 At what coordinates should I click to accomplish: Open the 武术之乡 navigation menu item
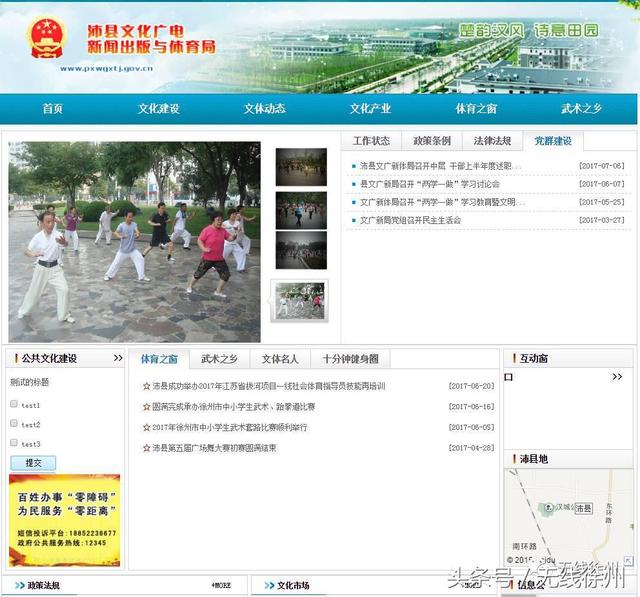click(581, 109)
